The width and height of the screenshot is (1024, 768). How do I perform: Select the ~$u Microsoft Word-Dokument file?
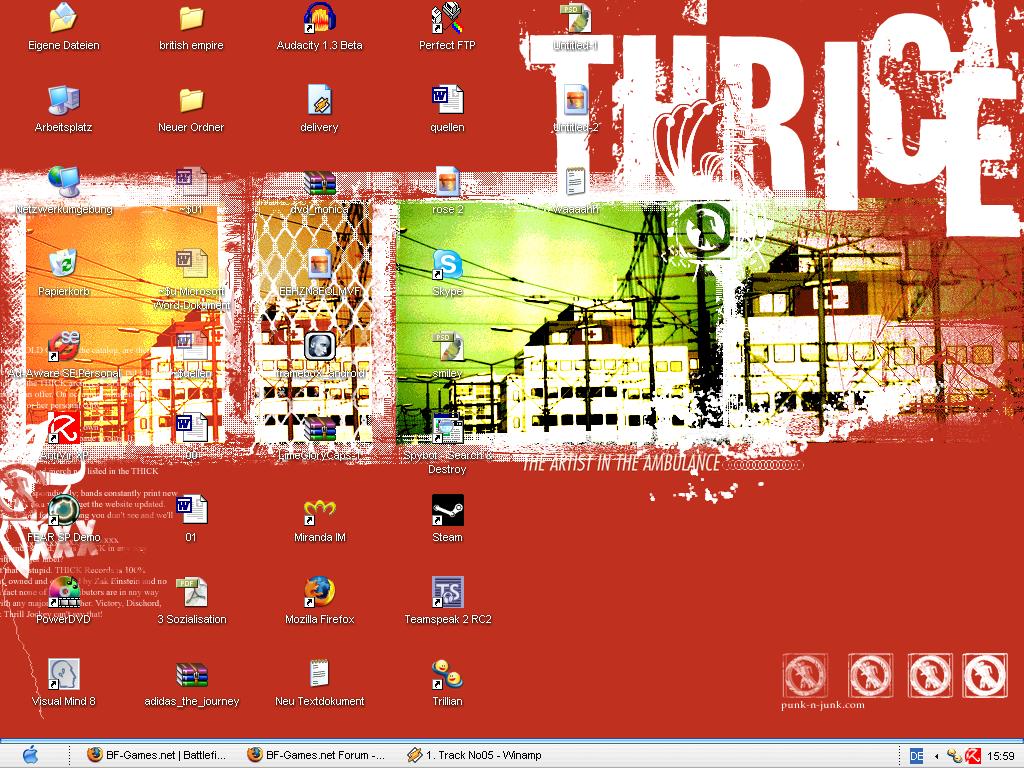point(191,264)
